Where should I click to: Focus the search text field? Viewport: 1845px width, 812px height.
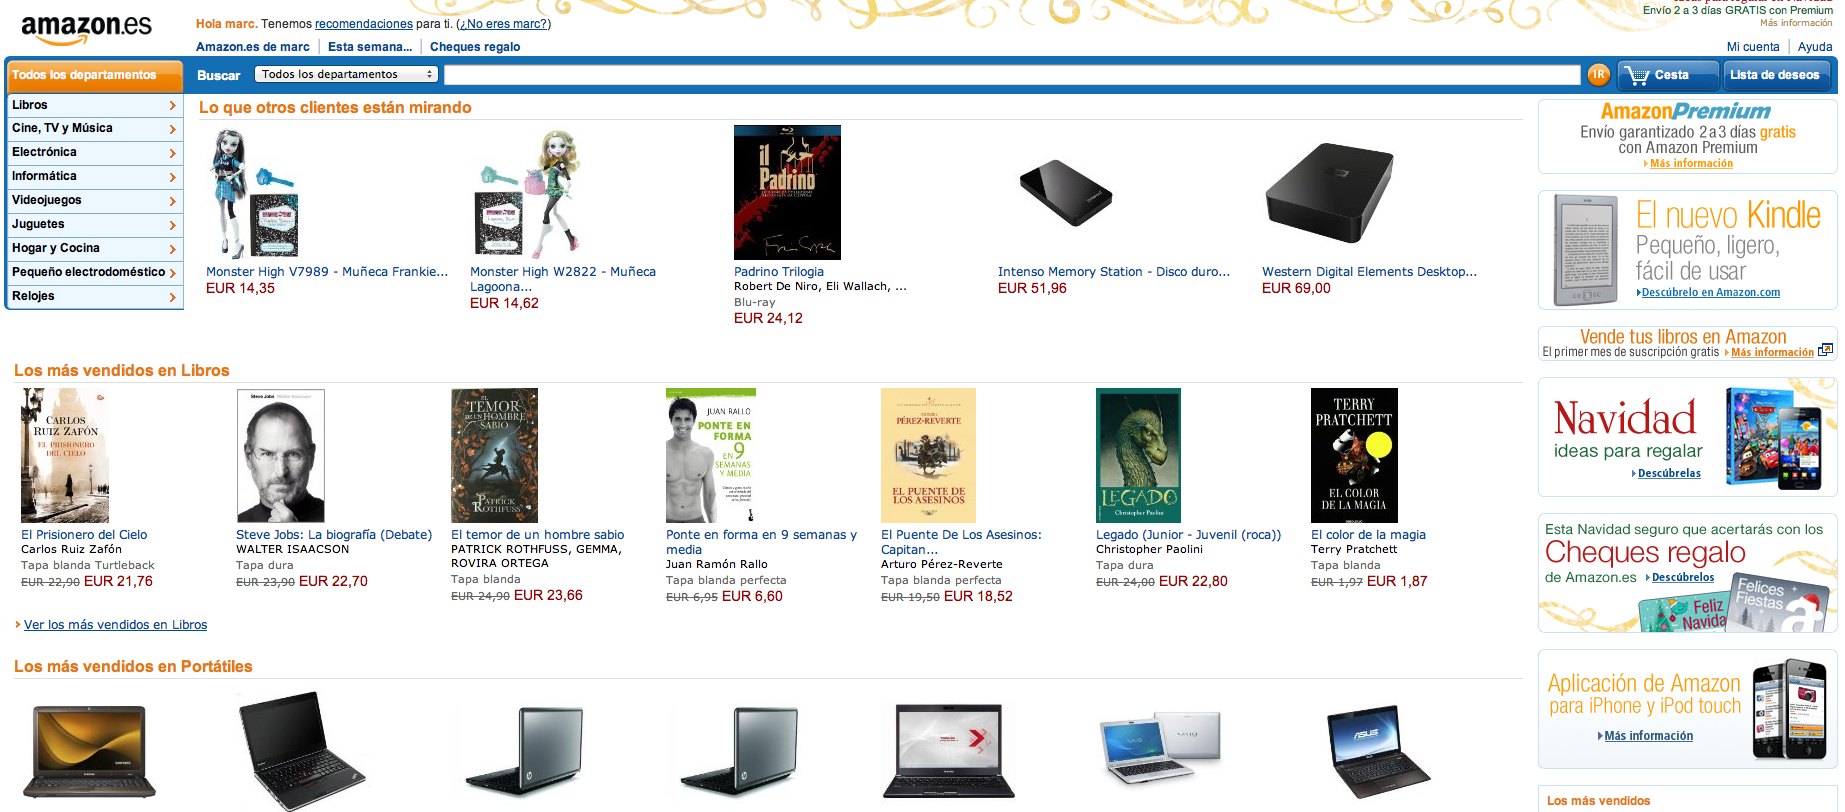[1012, 75]
